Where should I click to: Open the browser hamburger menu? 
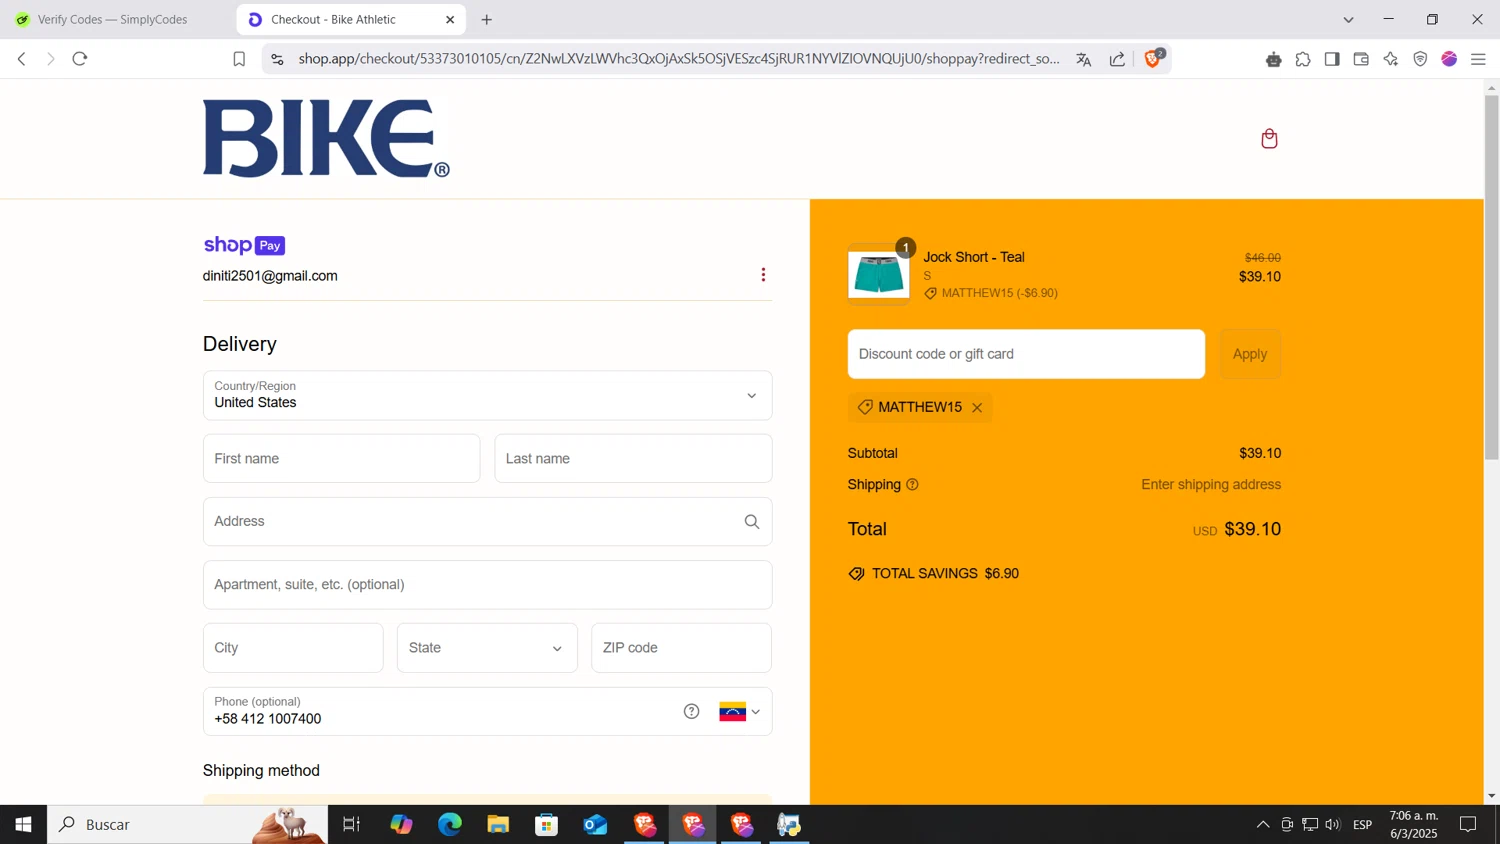pyautogui.click(x=1478, y=60)
